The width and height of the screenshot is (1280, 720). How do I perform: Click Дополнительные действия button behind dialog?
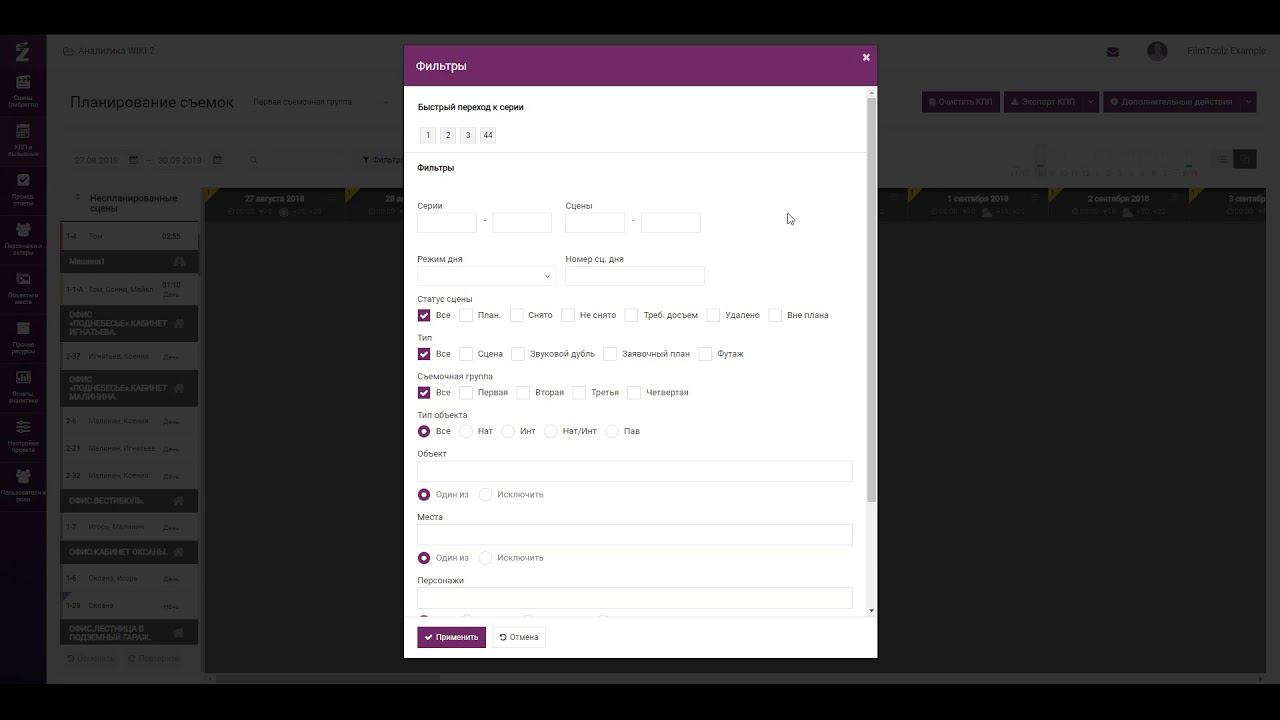(x=1172, y=102)
